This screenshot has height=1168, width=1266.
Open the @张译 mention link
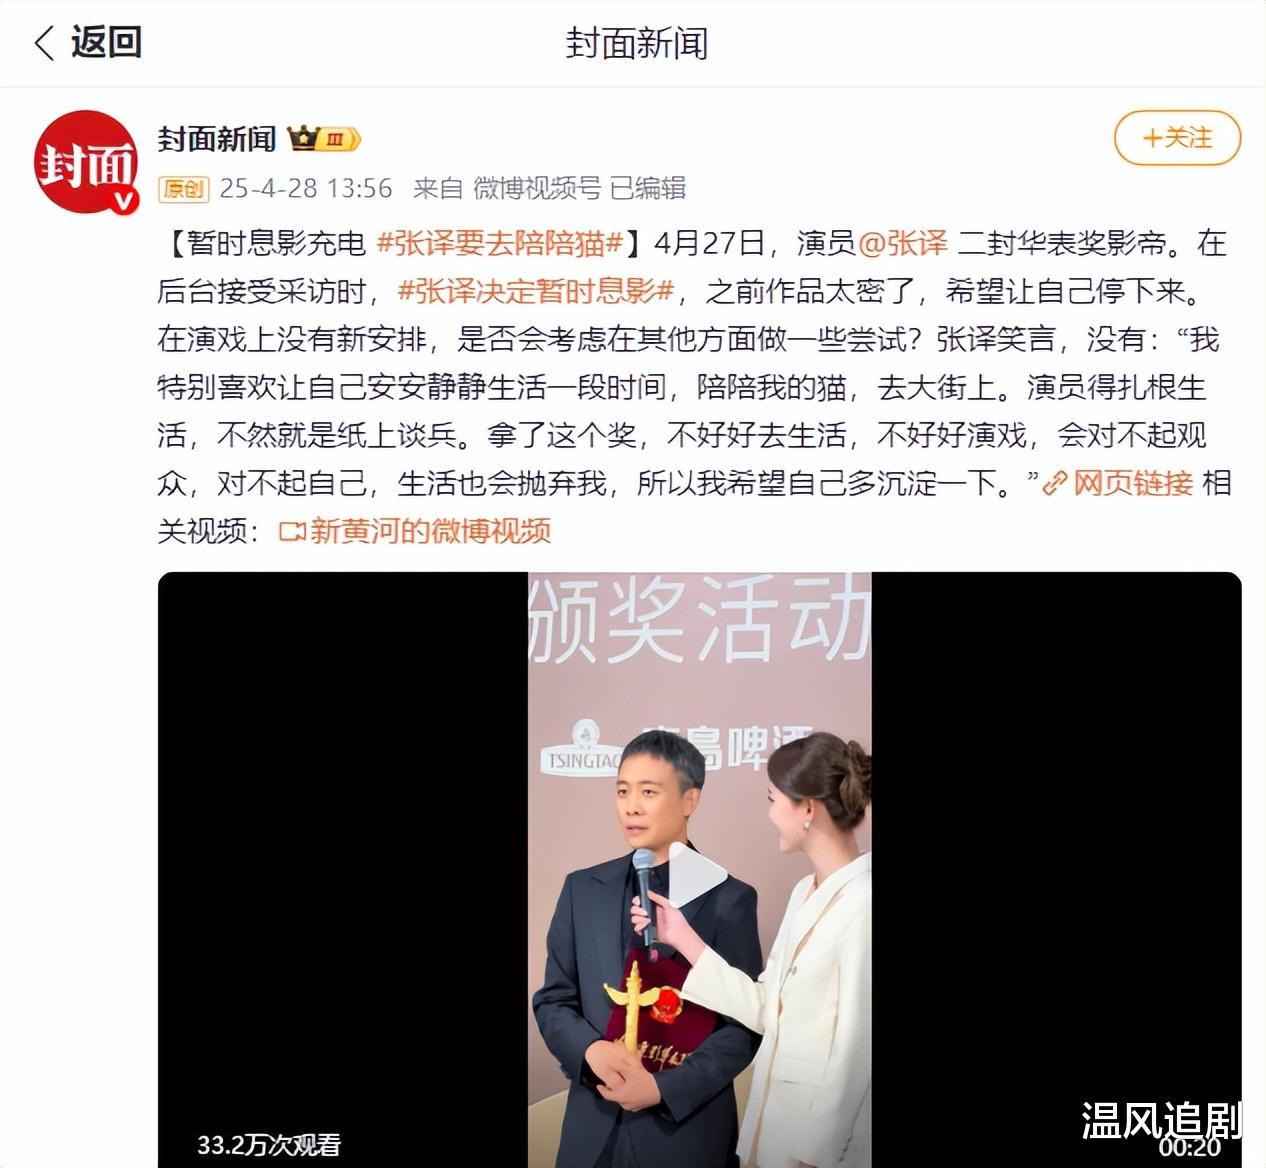[903, 243]
